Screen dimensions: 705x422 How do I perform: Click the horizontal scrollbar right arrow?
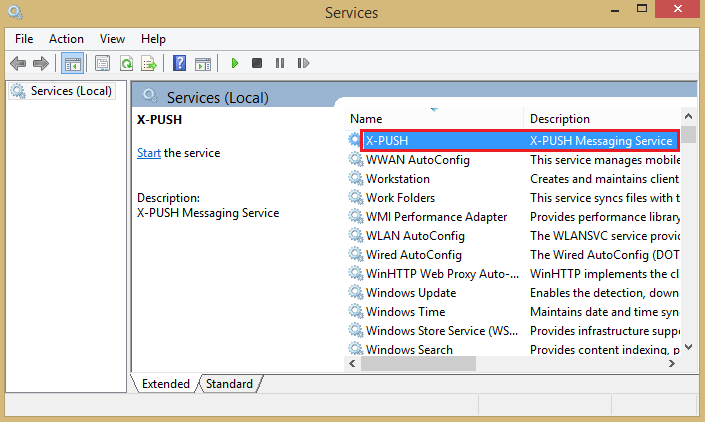click(x=672, y=364)
